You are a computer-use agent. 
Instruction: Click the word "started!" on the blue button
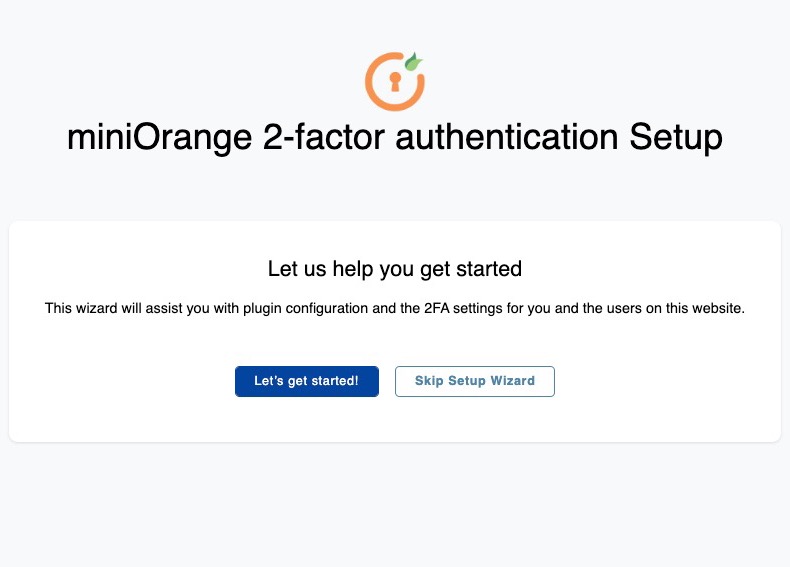[x=333, y=381]
